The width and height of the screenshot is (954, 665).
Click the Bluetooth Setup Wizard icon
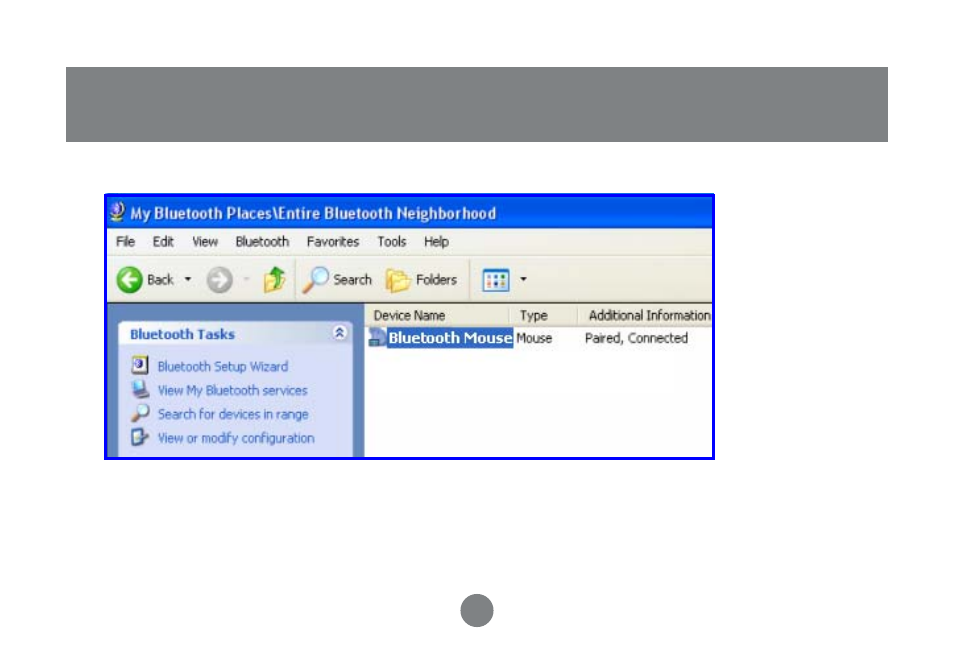139,365
